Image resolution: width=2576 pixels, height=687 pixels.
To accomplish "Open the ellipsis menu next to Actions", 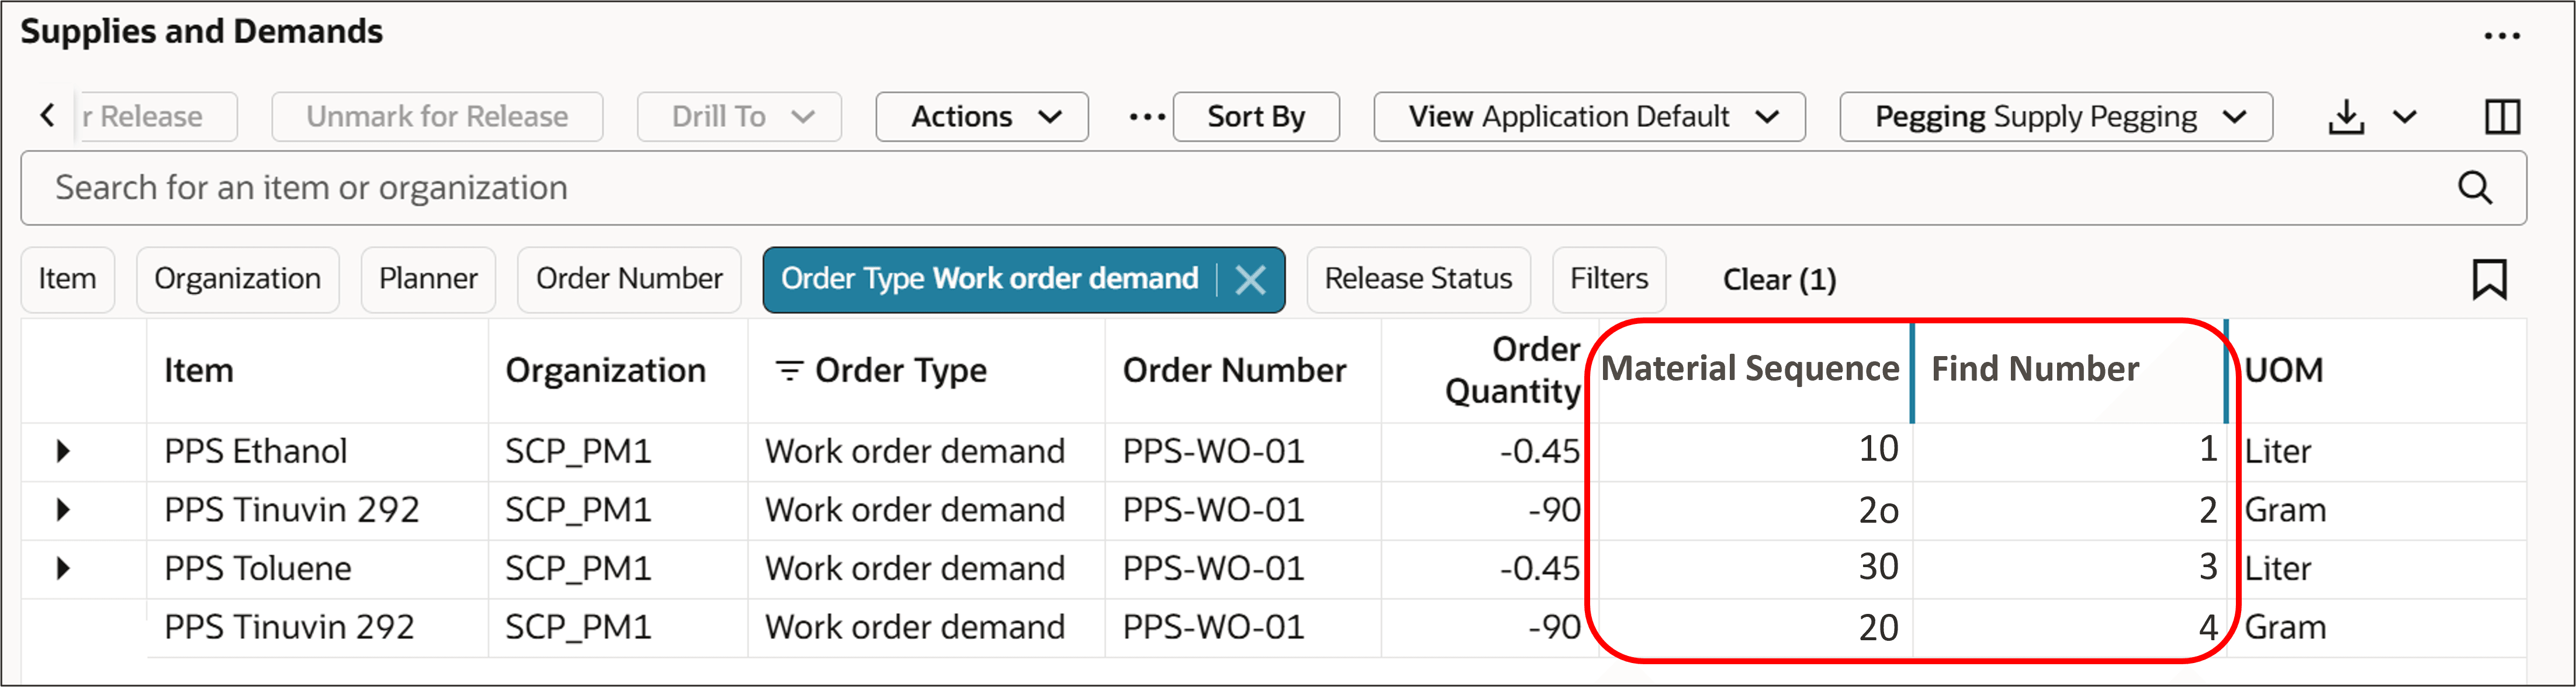I will (x=1146, y=116).
